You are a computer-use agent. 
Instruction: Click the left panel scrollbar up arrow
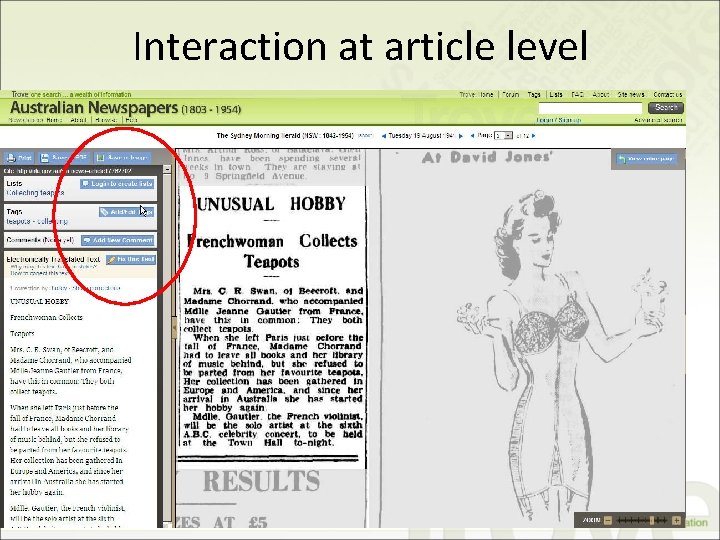click(x=167, y=169)
